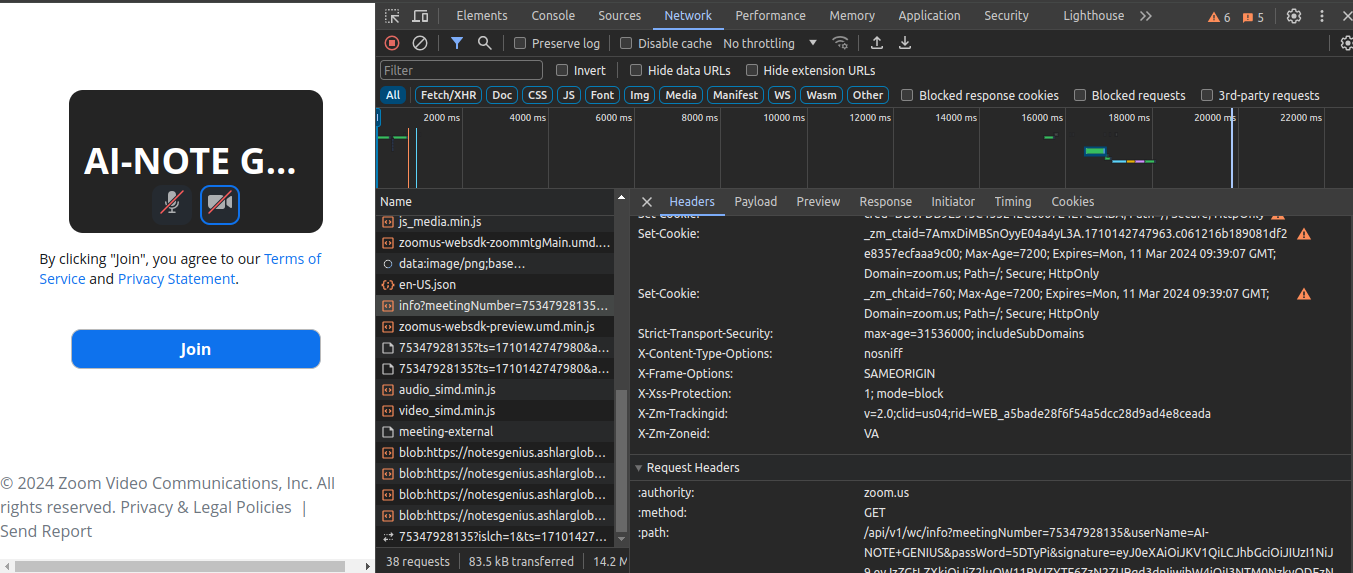
Task: Show more DevTools tabs chevron
Action: (1146, 16)
